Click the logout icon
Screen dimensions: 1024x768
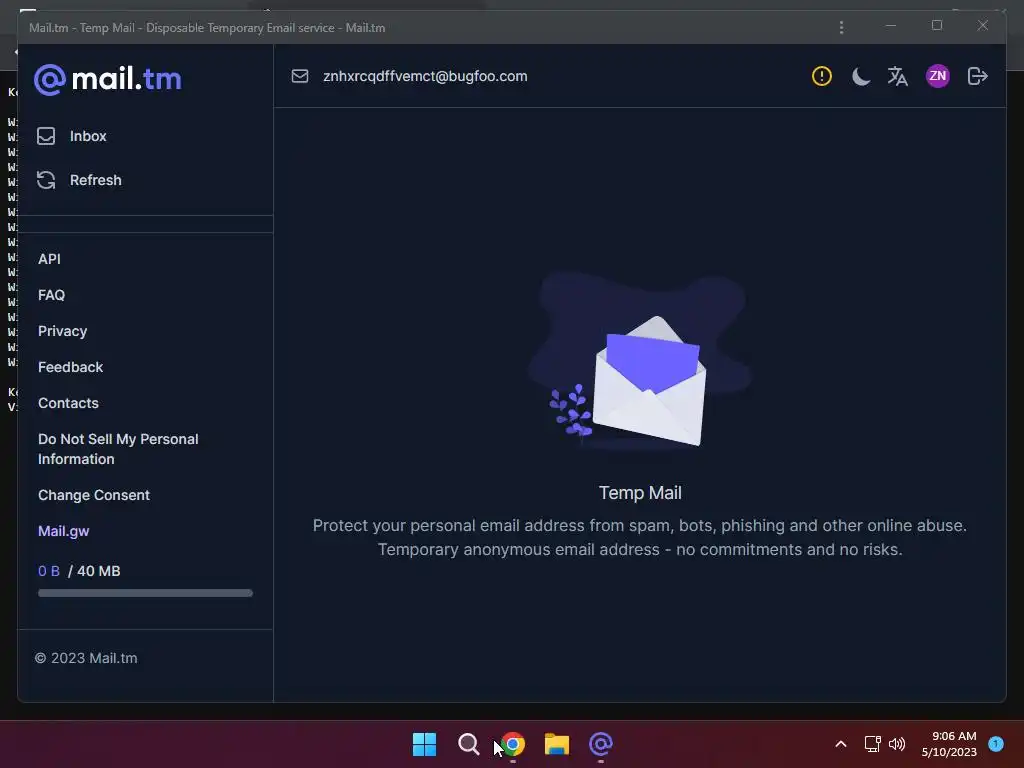tap(978, 76)
